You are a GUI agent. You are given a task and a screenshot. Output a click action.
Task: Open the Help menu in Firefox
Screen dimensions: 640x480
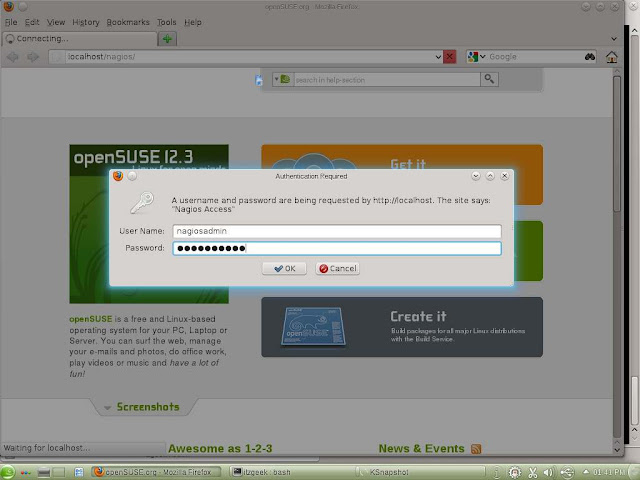tap(193, 22)
